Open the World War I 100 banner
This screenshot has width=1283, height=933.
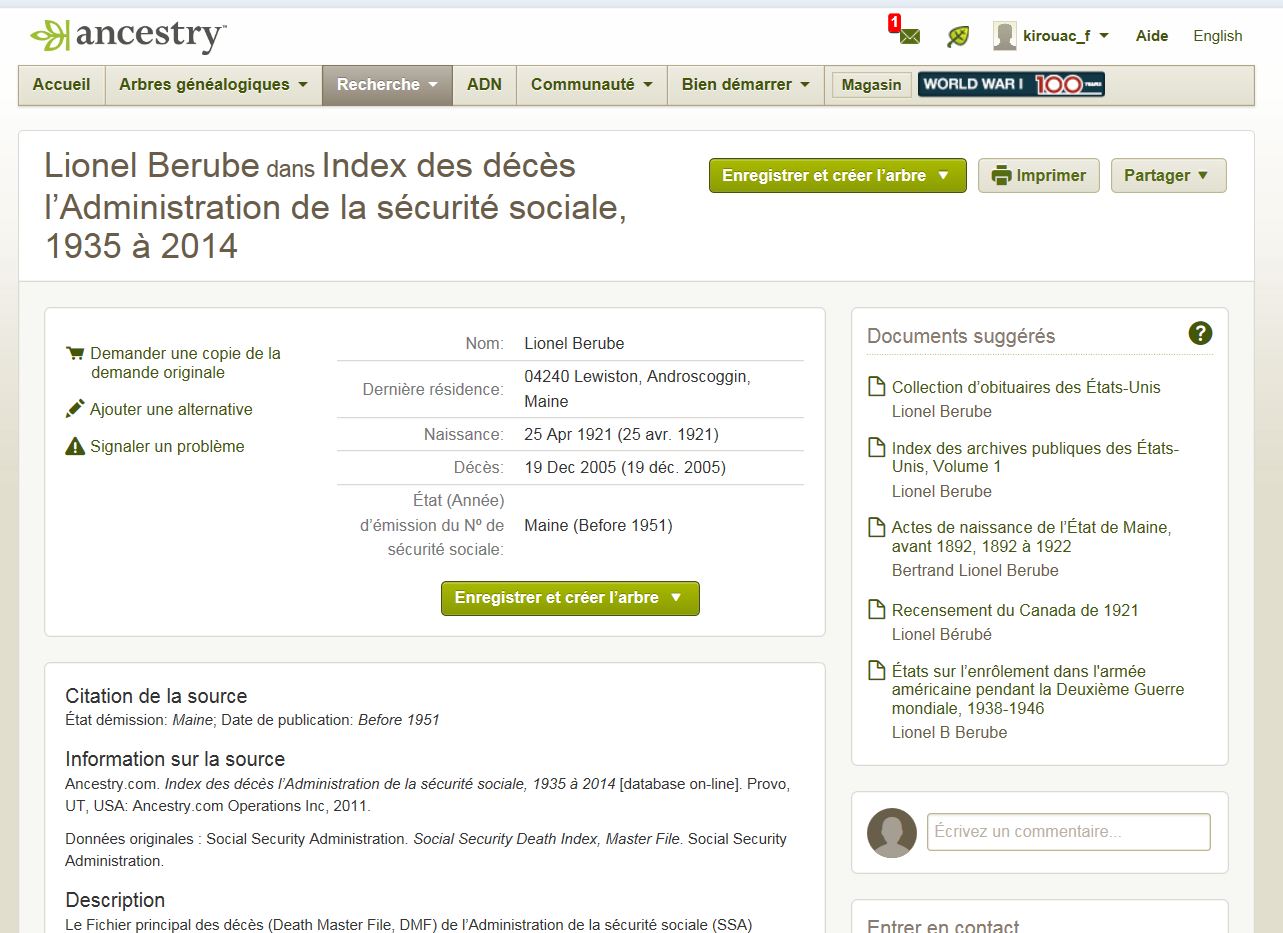[x=1011, y=84]
